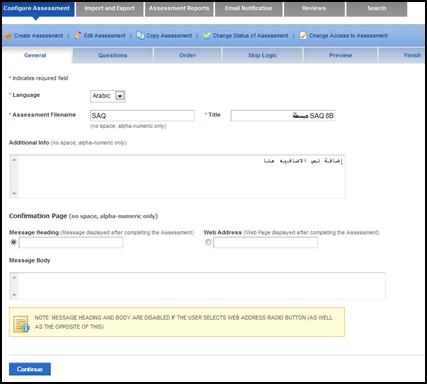Image resolution: width=427 pixels, height=384 pixels.
Task: Click the Copy Assessment pages icon
Action: [140, 35]
